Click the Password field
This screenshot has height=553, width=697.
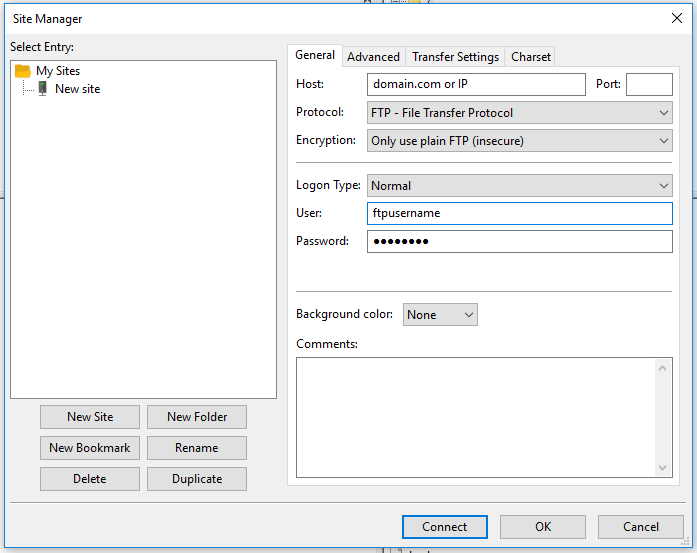click(520, 241)
